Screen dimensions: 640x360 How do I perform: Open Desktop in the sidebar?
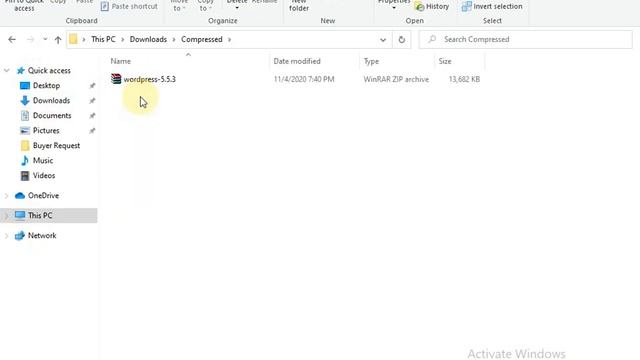click(46, 86)
